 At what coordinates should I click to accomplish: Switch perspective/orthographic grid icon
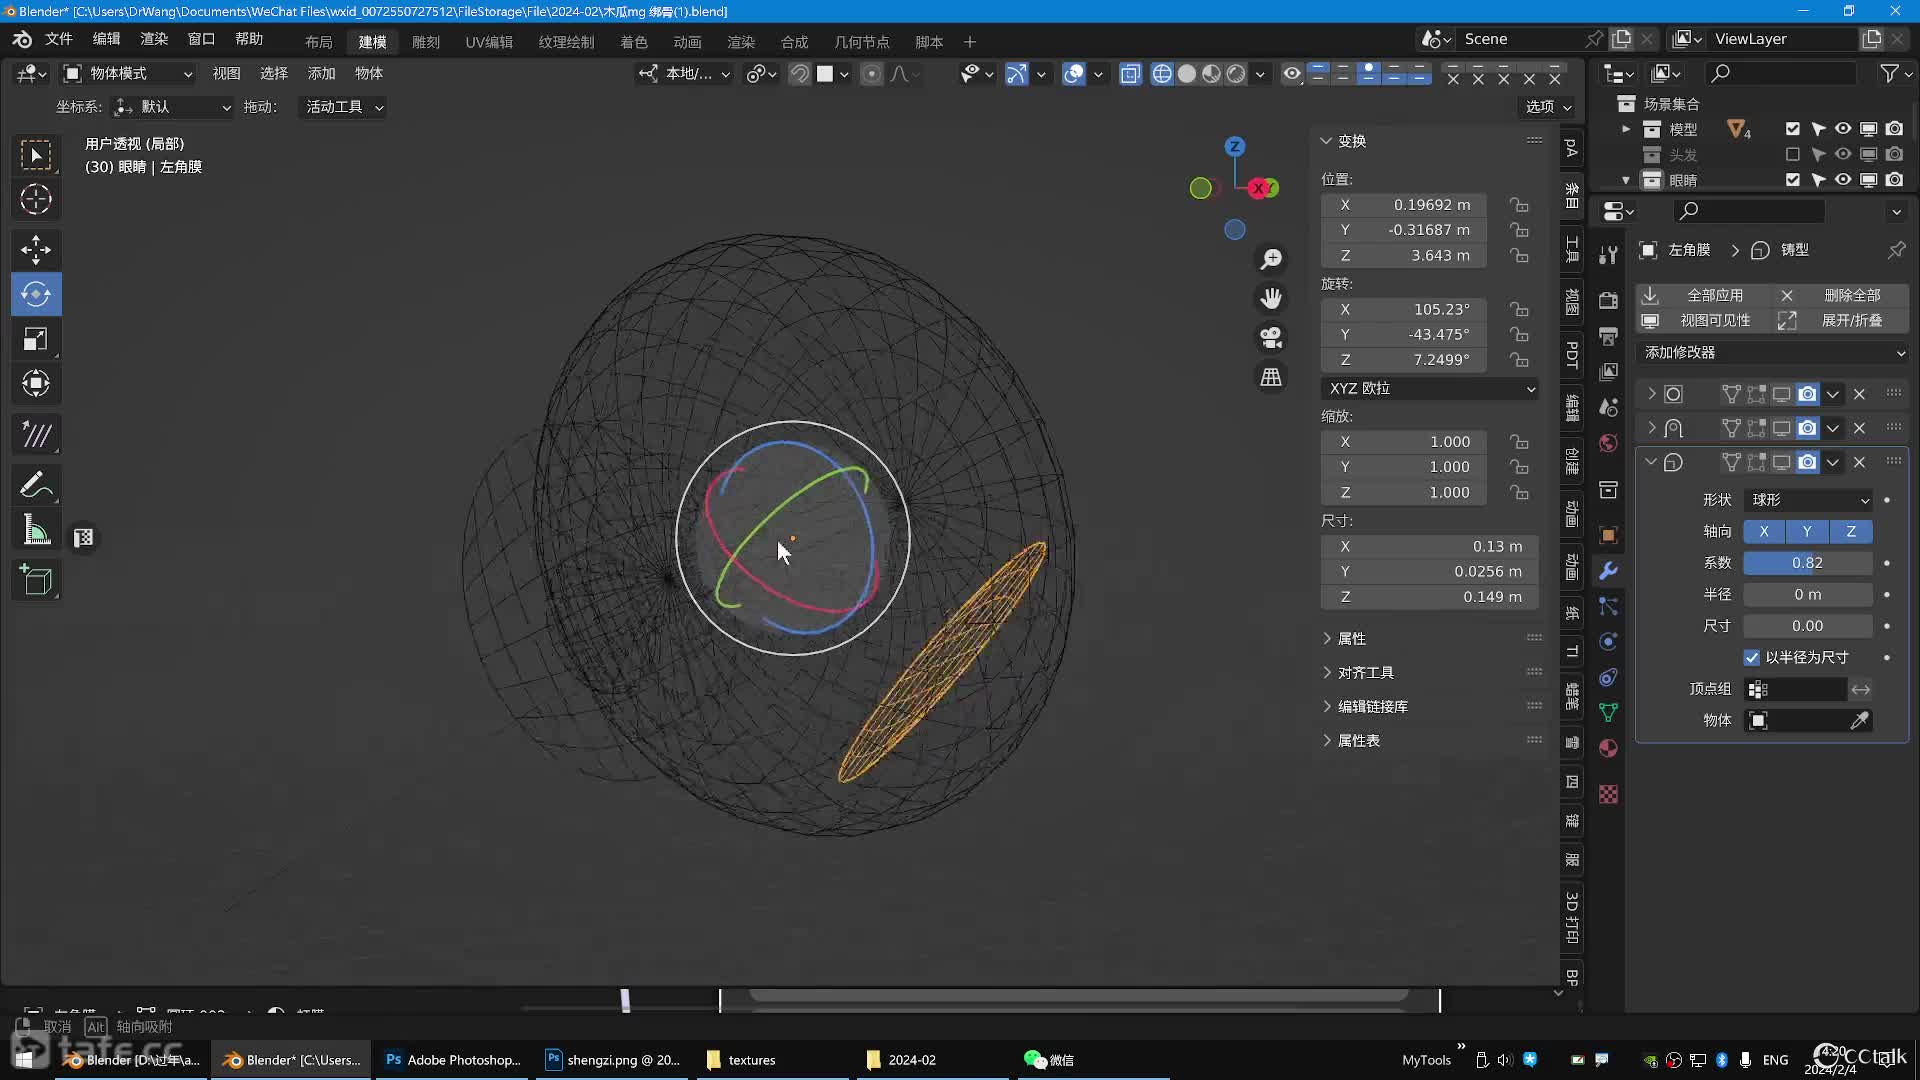tap(1271, 377)
